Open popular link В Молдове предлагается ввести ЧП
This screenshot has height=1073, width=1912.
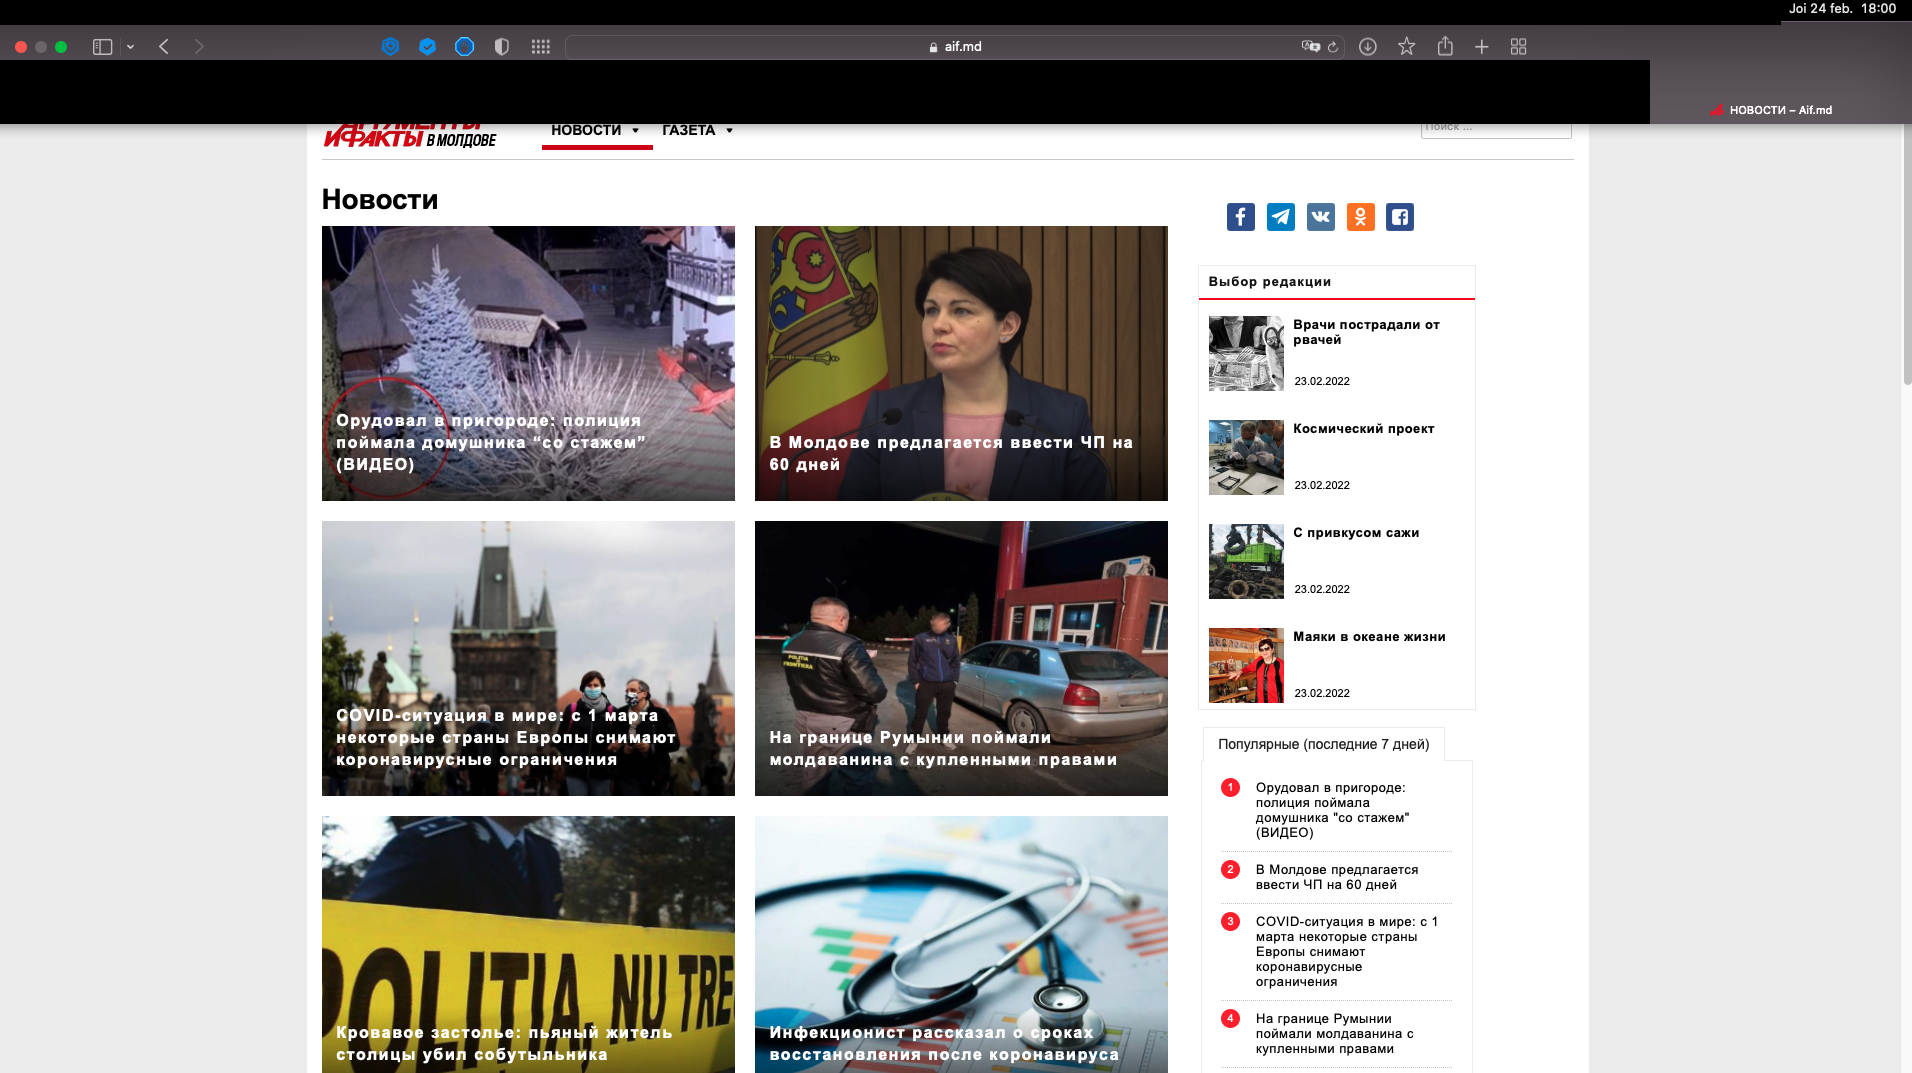coord(1336,877)
